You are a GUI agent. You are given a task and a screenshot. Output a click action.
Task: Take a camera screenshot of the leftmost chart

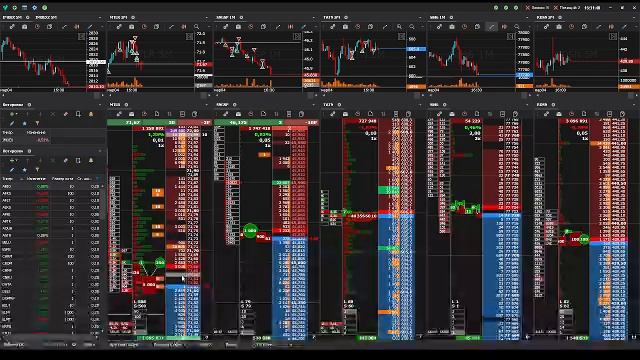click(24, 27)
